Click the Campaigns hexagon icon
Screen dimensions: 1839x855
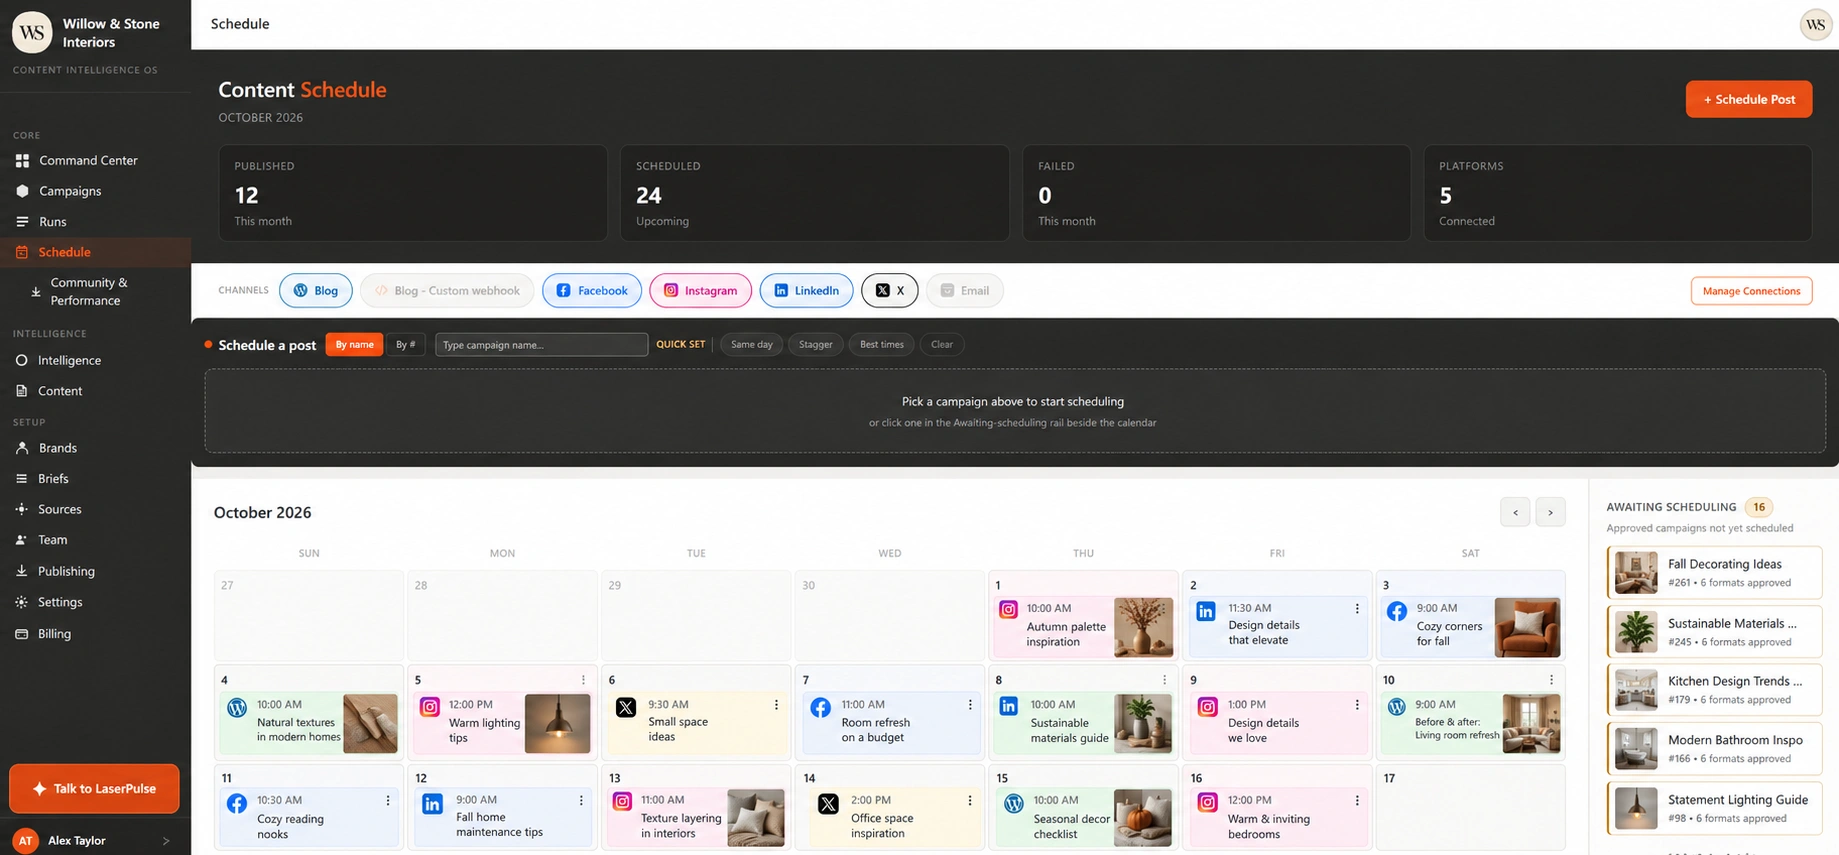click(x=22, y=191)
